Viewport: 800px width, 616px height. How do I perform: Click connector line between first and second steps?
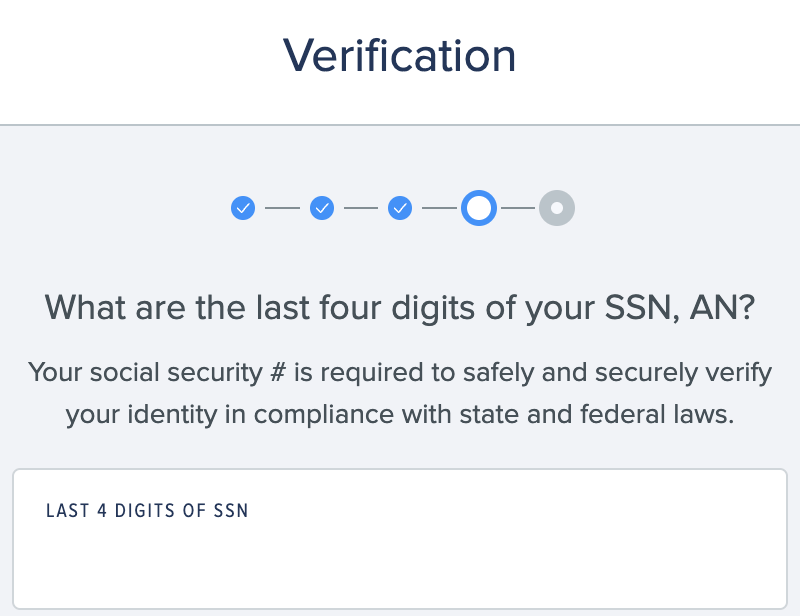point(283,208)
